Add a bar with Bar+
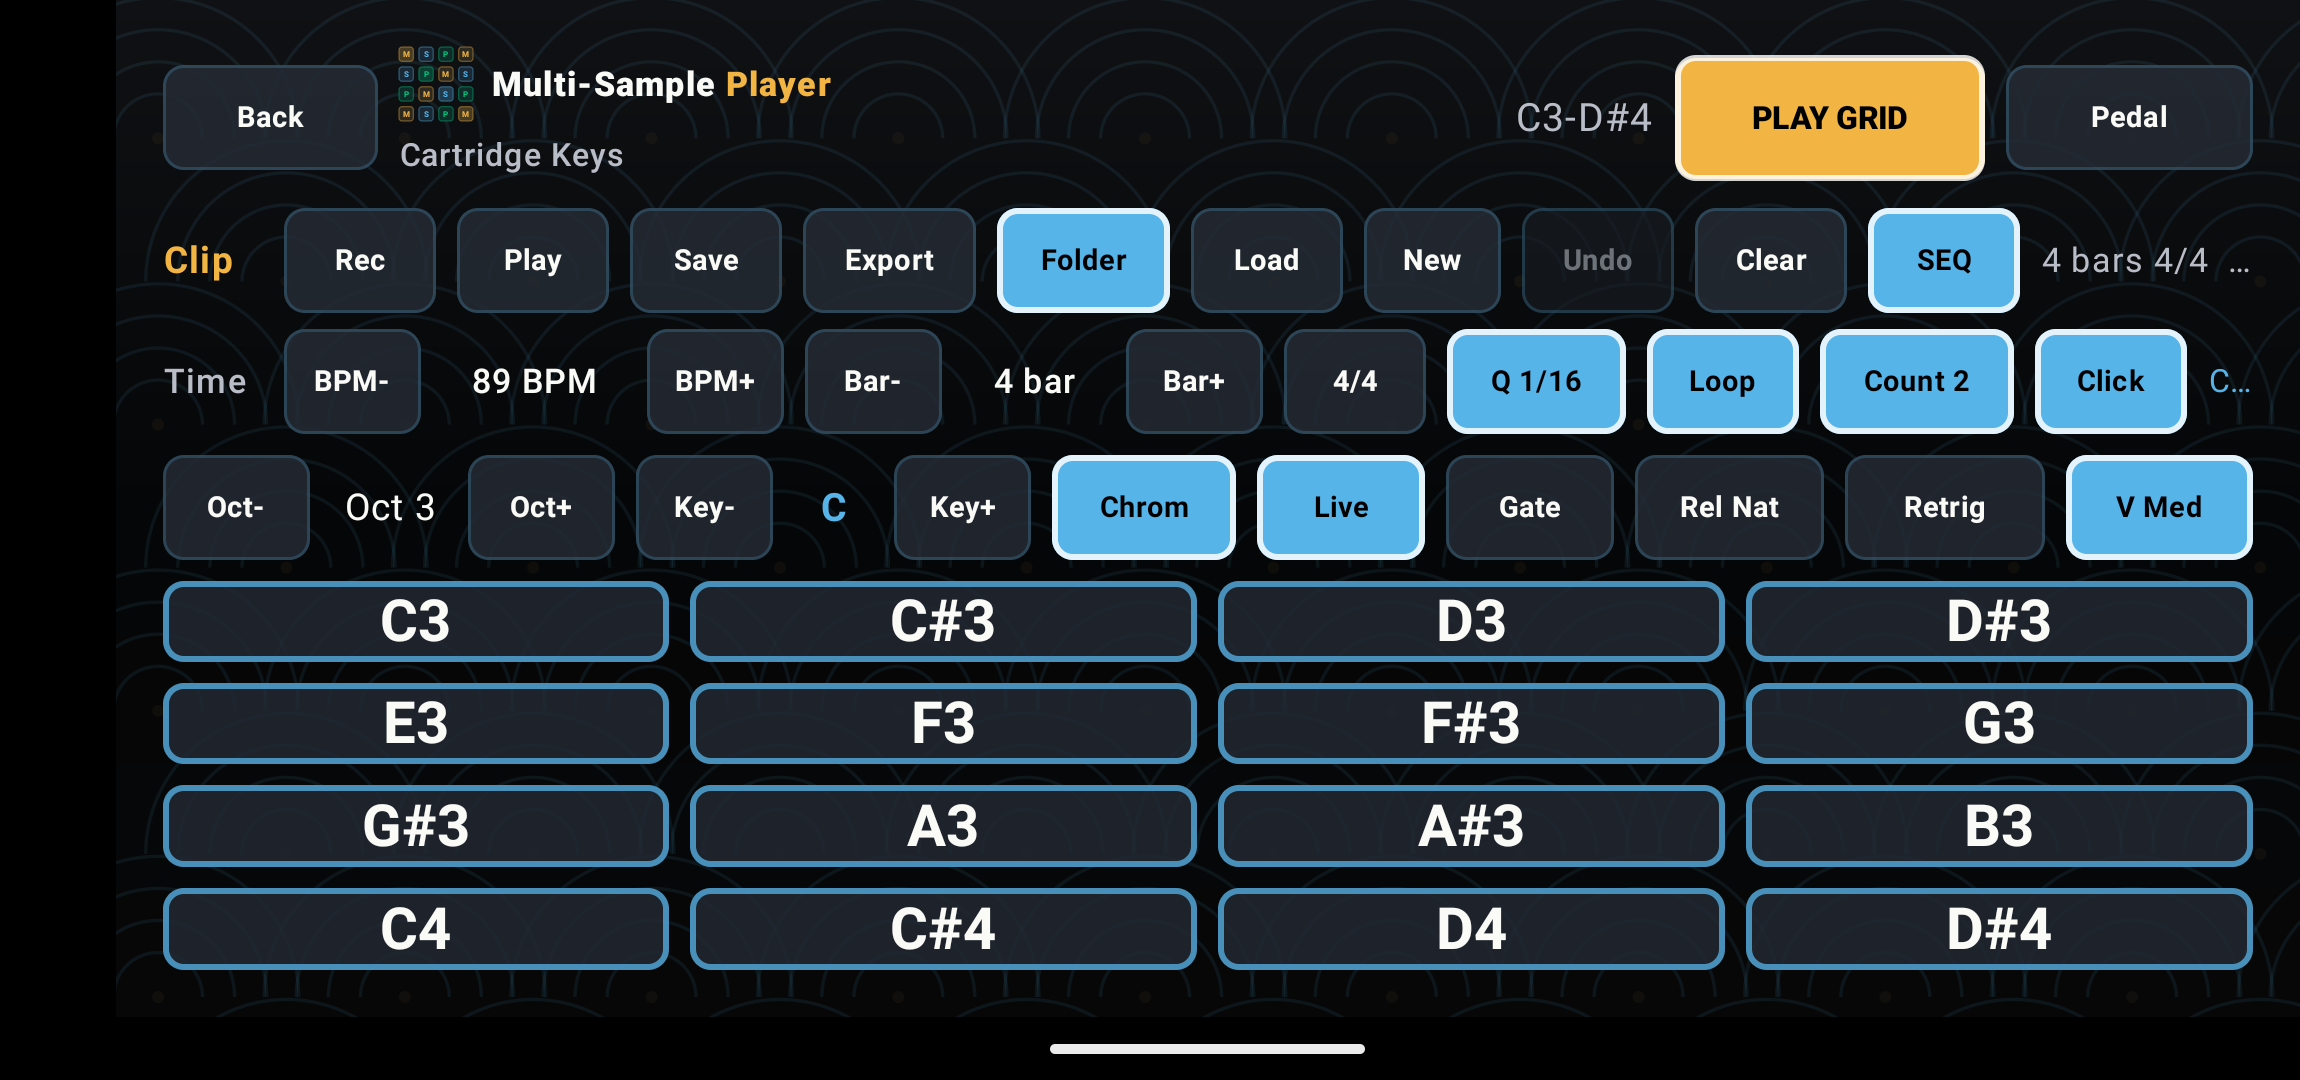 (x=1194, y=381)
